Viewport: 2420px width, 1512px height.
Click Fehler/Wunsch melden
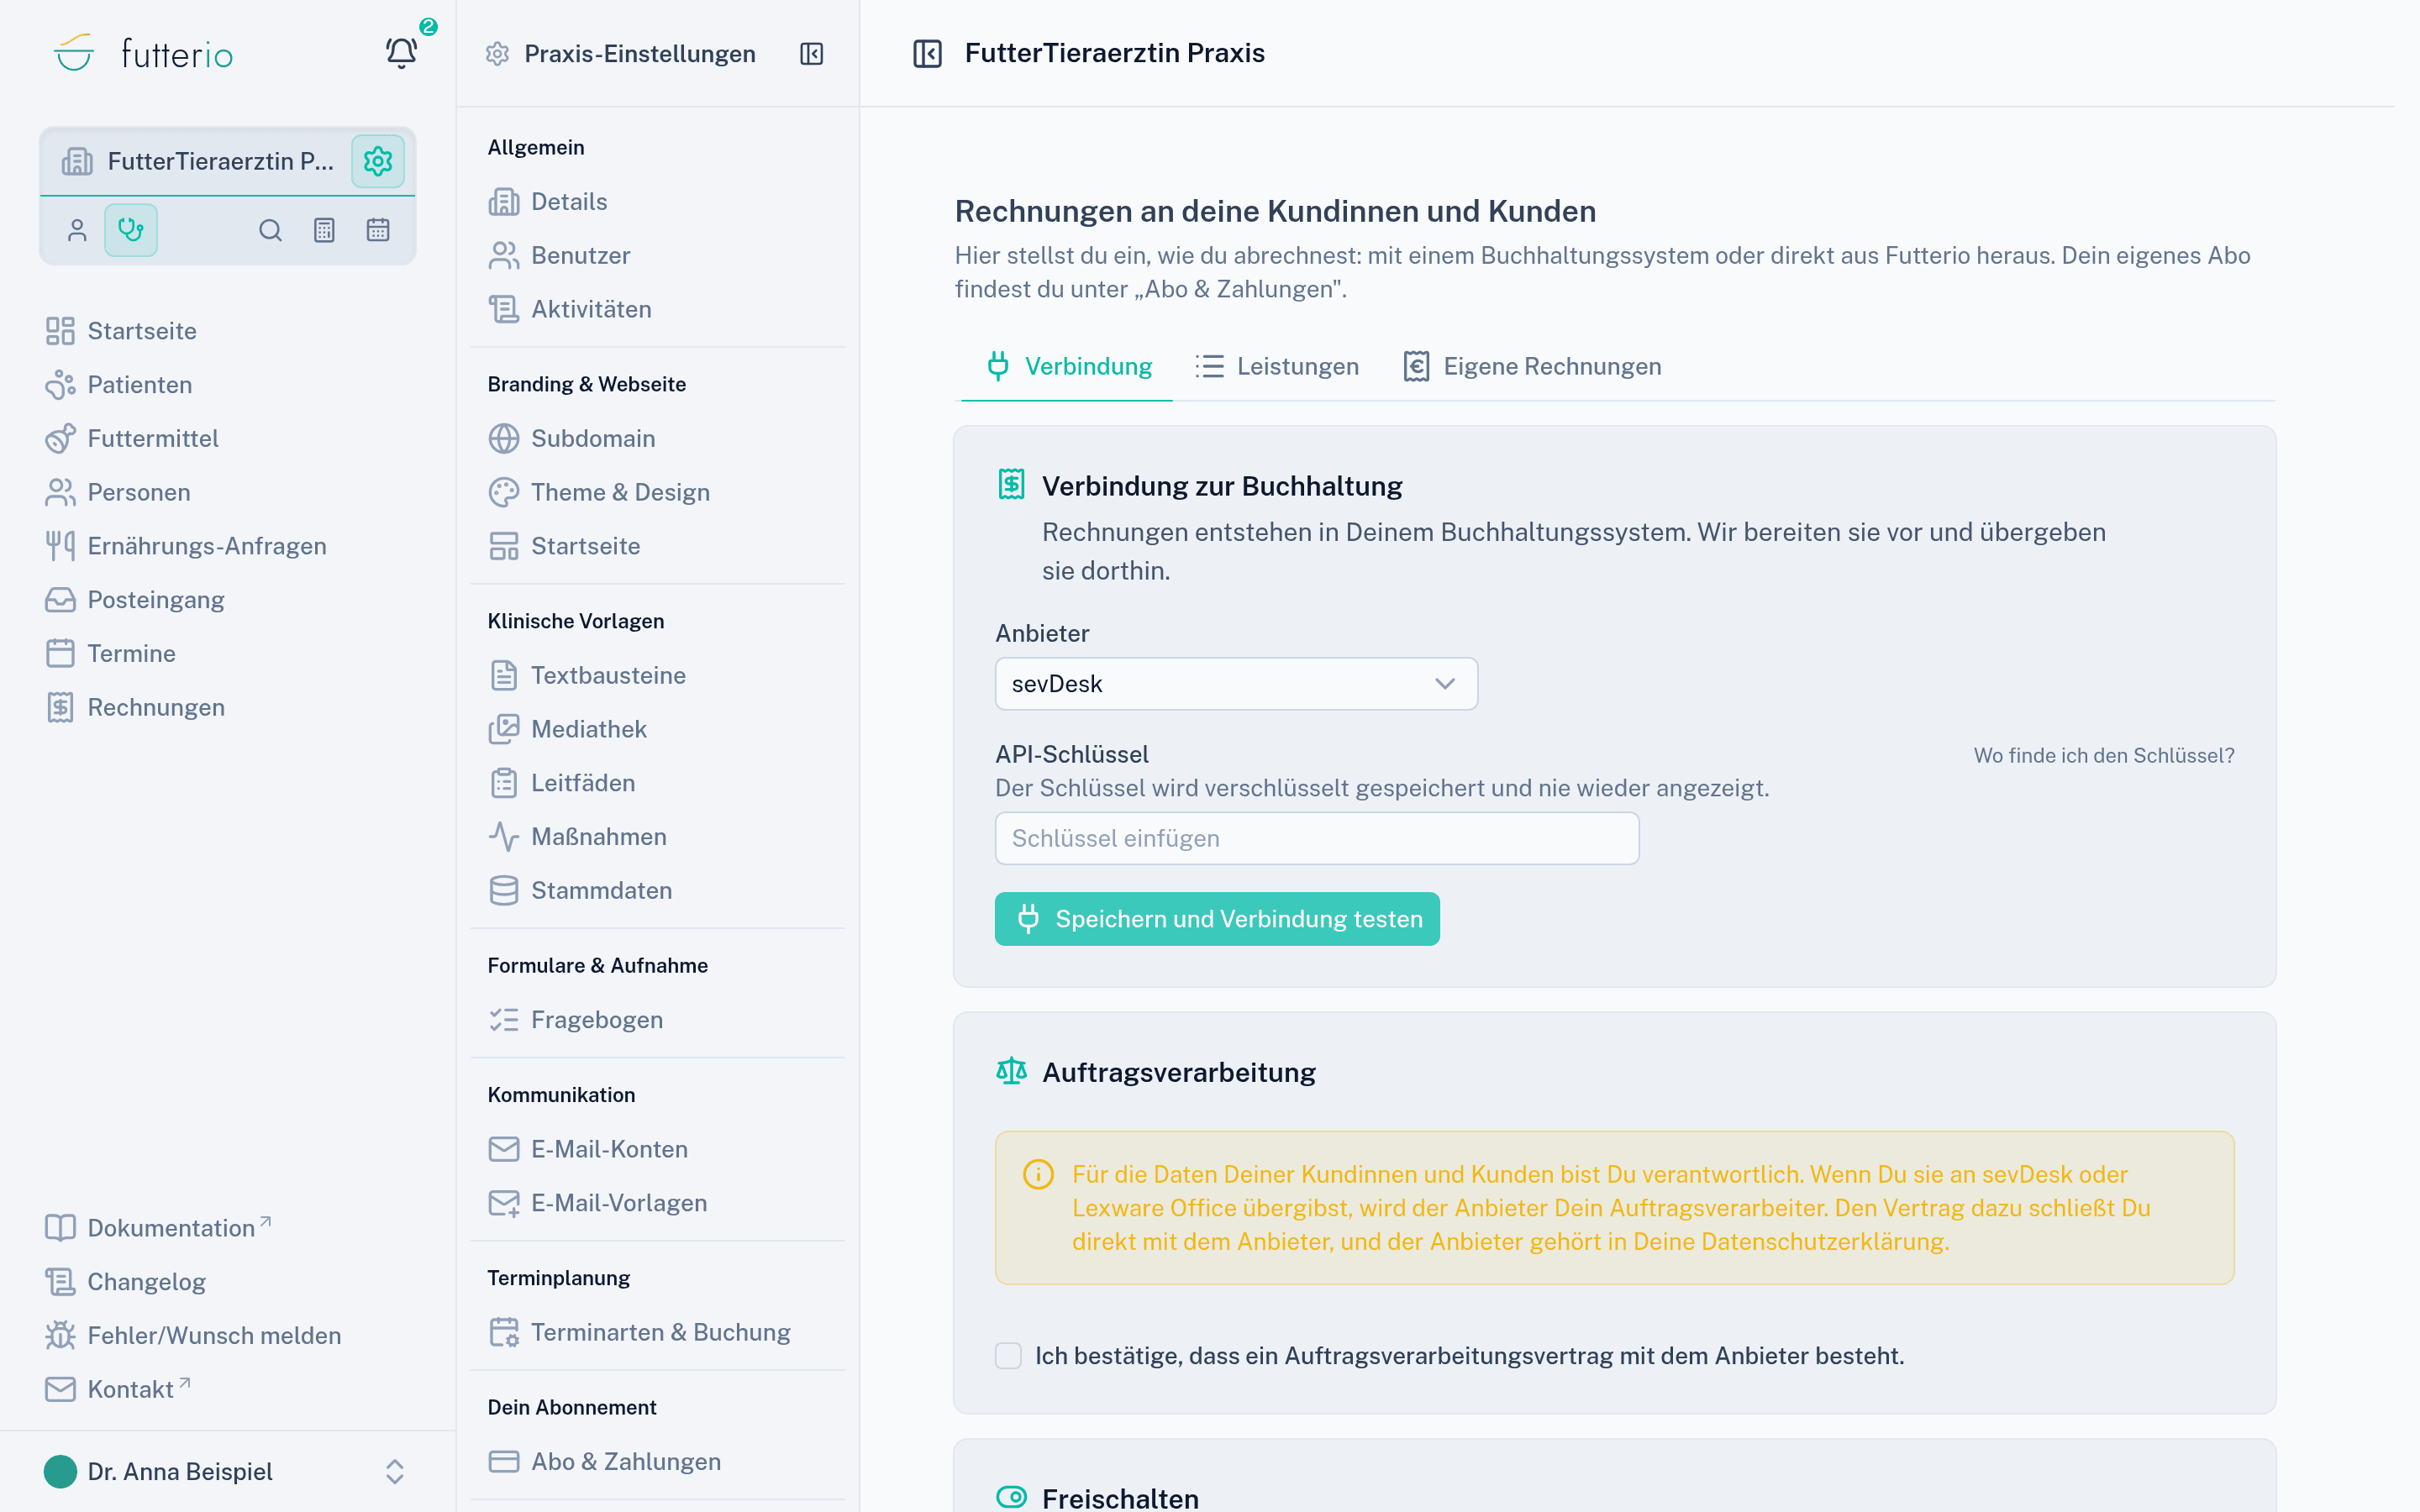pyautogui.click(x=194, y=1336)
